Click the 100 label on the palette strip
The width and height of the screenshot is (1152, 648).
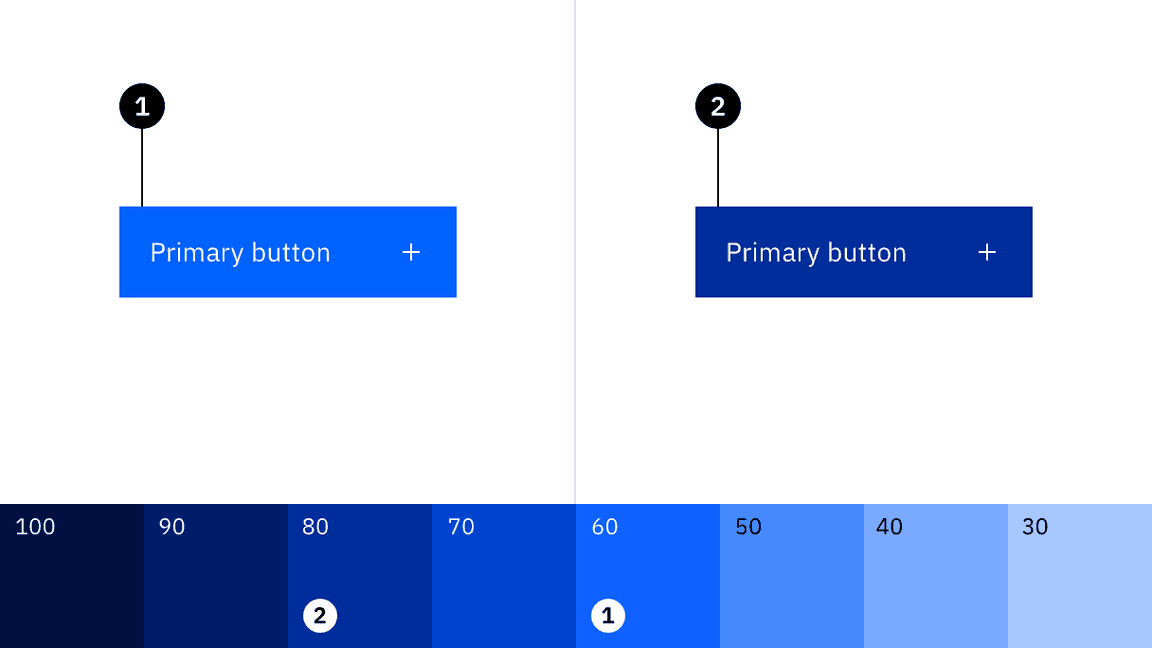point(34,527)
